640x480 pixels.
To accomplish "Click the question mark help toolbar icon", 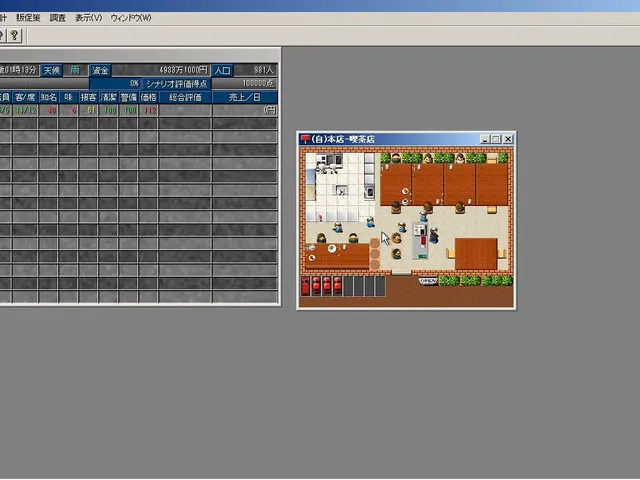I will [x=14, y=36].
